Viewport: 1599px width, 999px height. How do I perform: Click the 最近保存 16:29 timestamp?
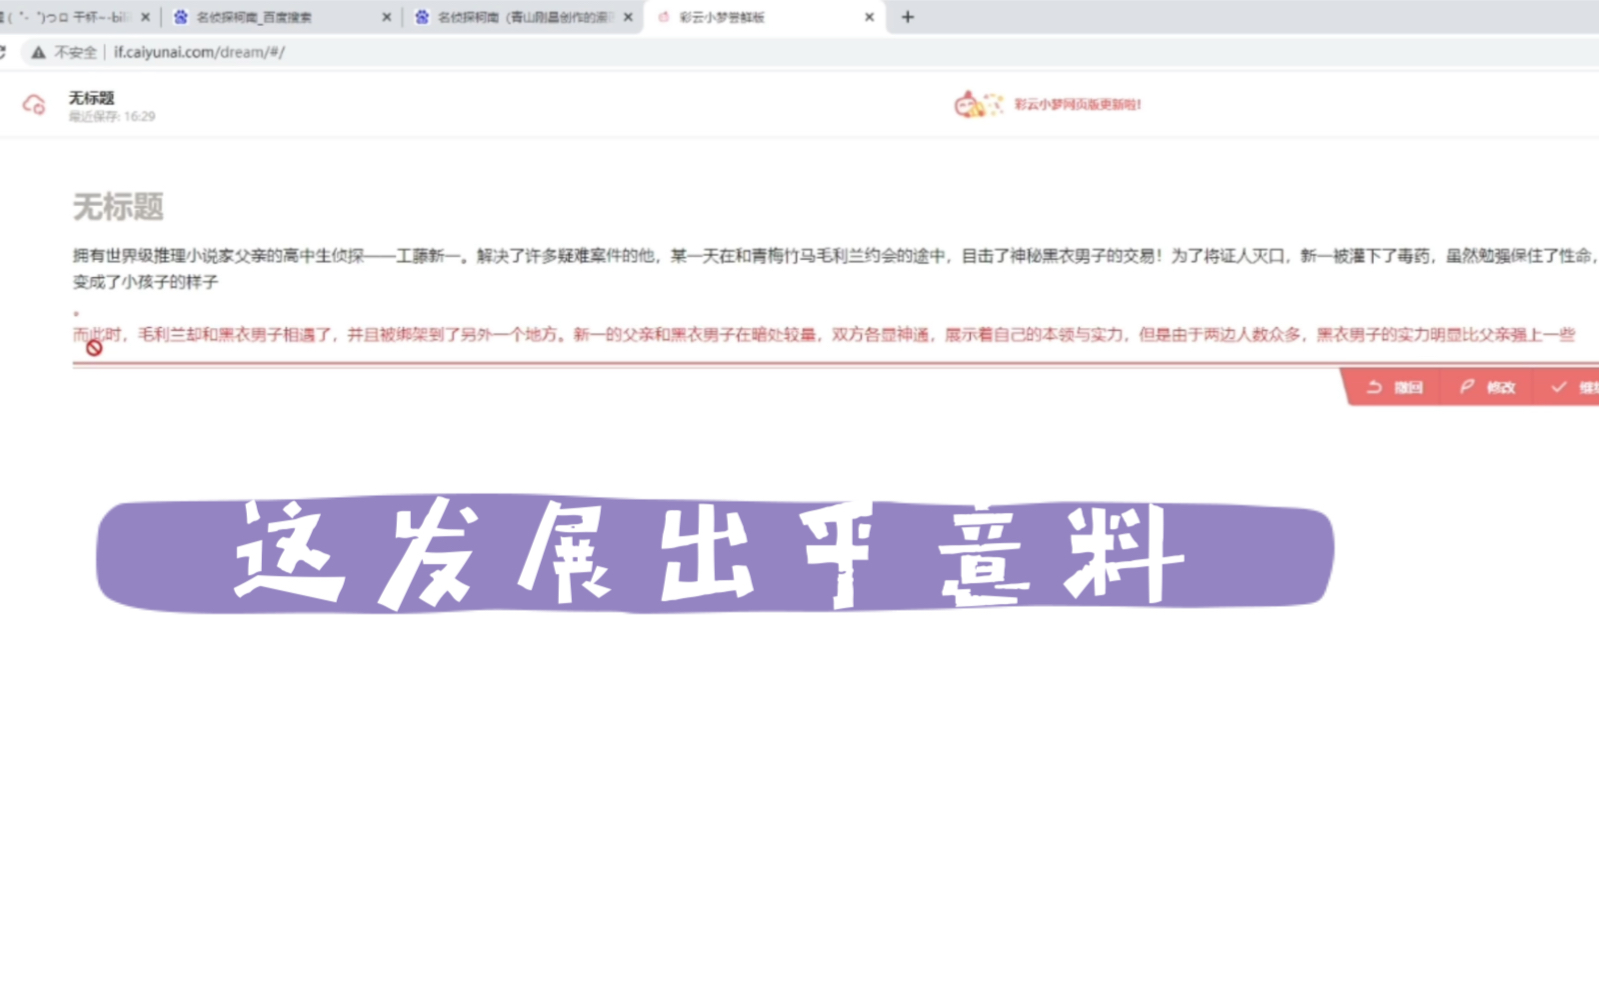coord(111,116)
